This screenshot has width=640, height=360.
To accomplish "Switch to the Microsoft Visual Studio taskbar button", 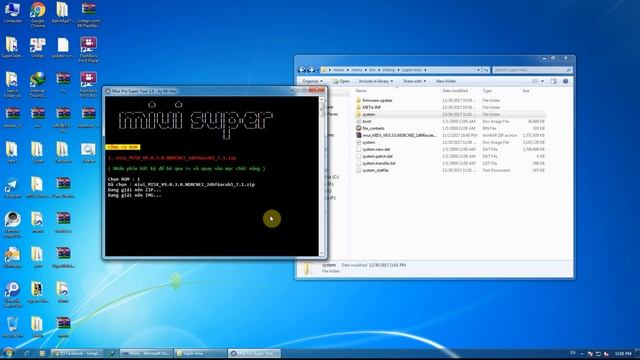I will click(146, 353).
